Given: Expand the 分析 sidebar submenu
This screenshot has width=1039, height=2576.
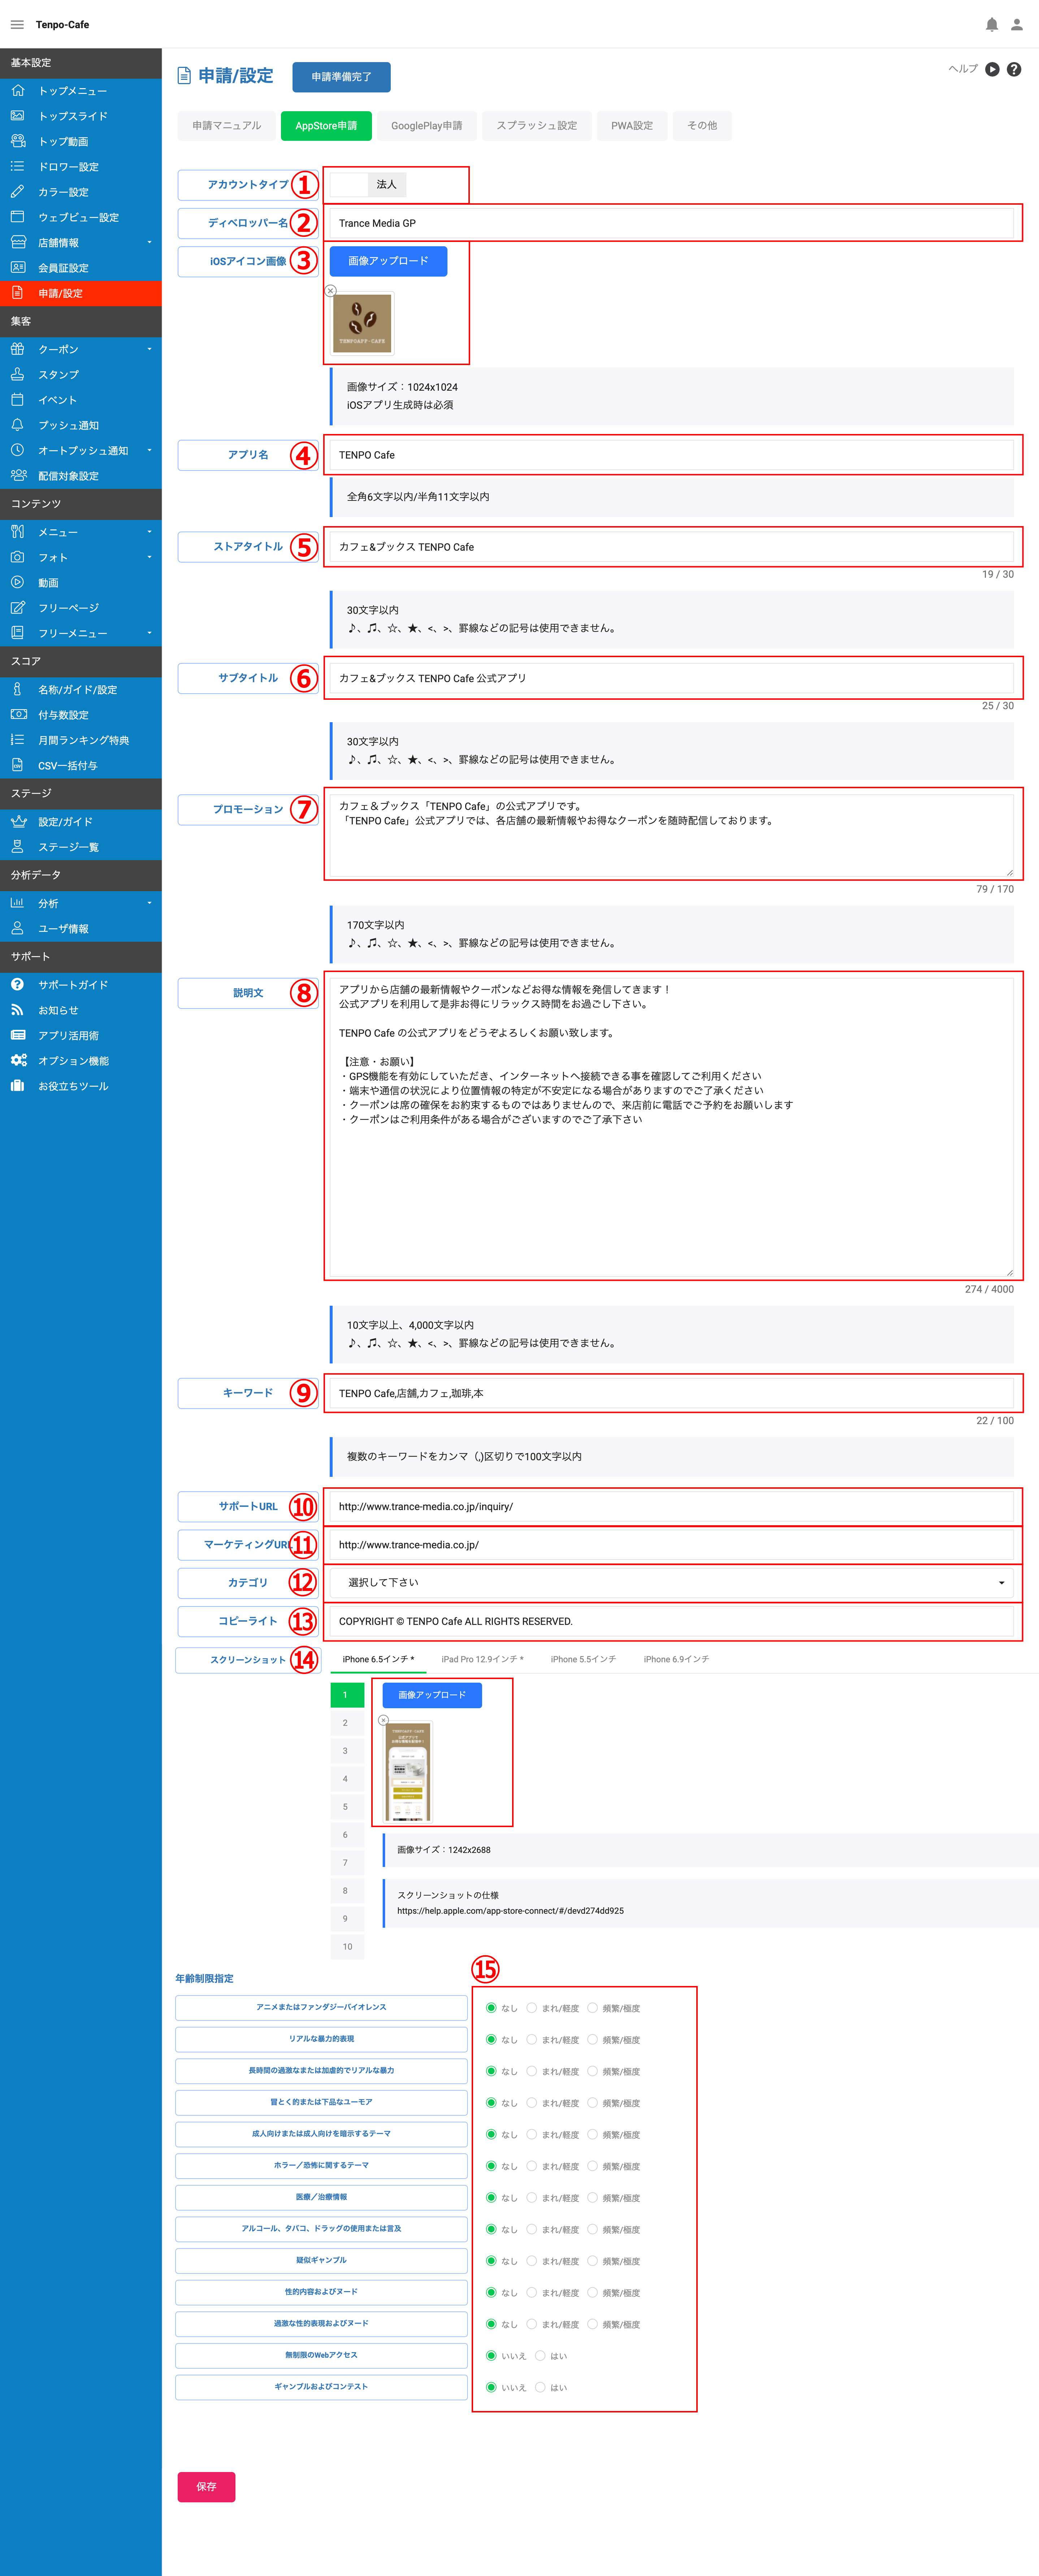Looking at the screenshot, I should click(149, 903).
